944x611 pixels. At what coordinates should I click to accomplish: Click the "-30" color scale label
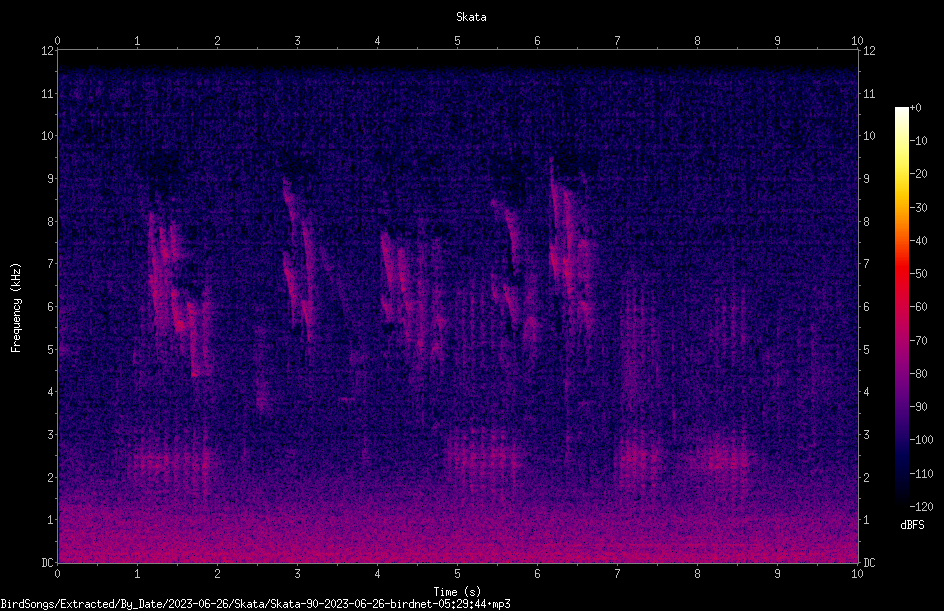919,207
